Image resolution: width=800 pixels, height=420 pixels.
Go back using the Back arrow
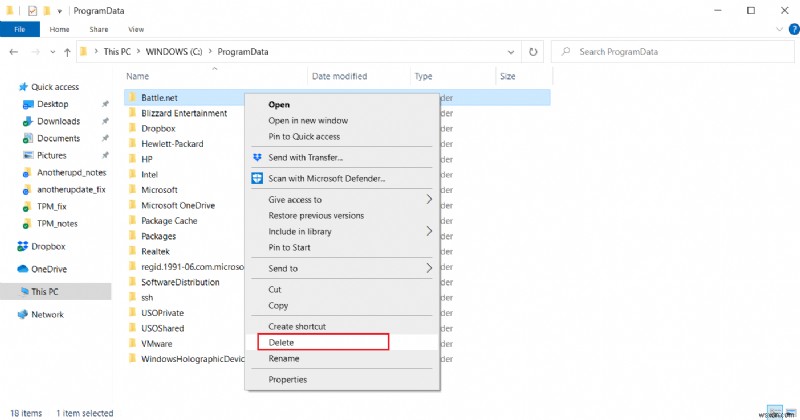(12, 51)
